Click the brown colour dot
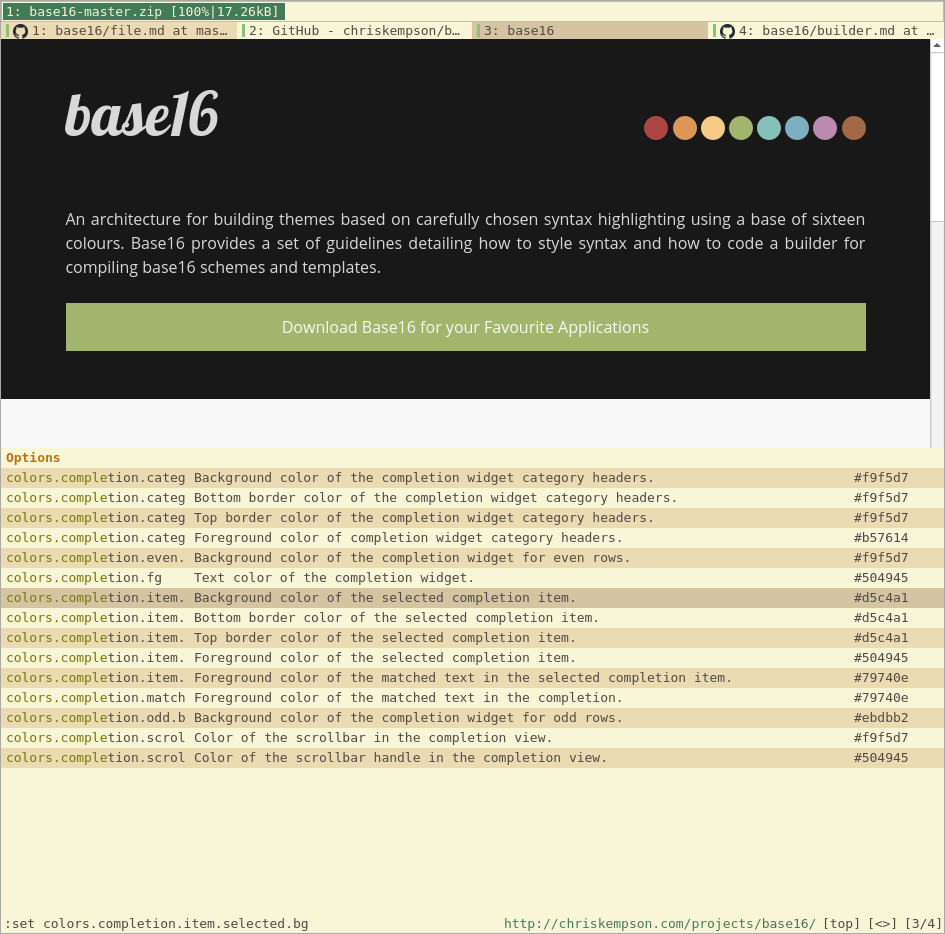This screenshot has height=934, width=945. 854,128
